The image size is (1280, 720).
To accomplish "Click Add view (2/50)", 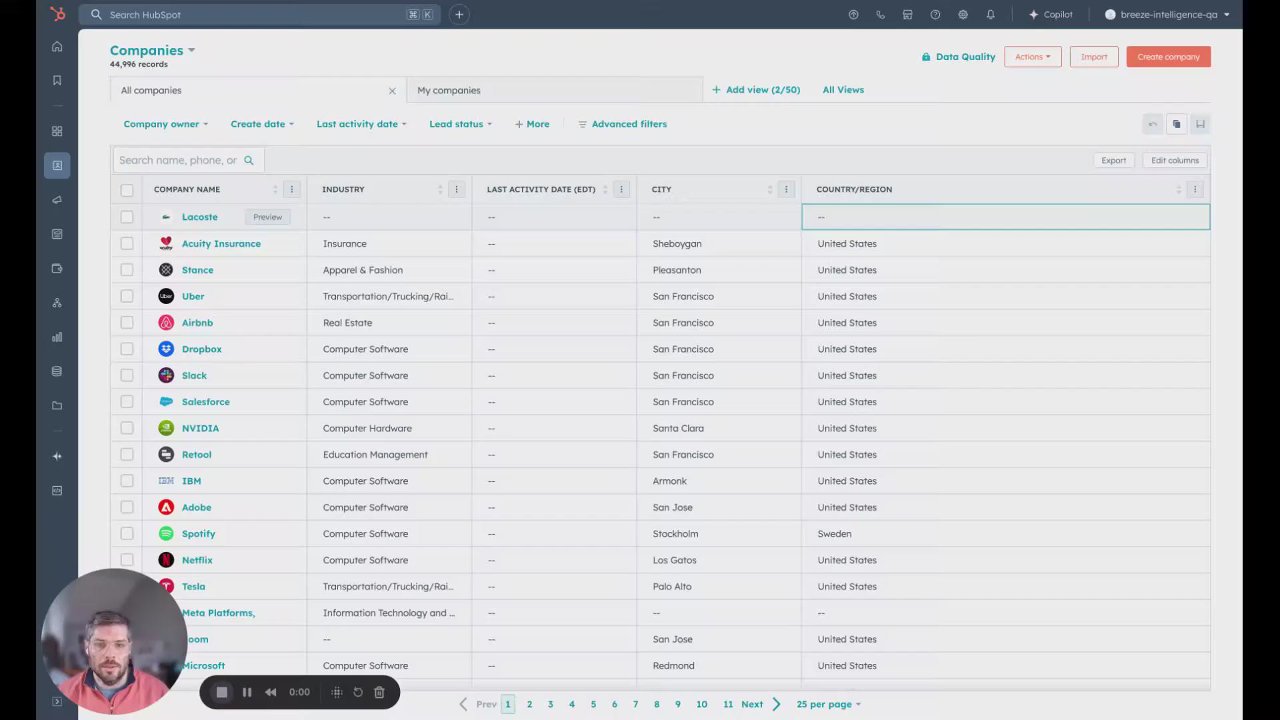I will pyautogui.click(x=756, y=90).
